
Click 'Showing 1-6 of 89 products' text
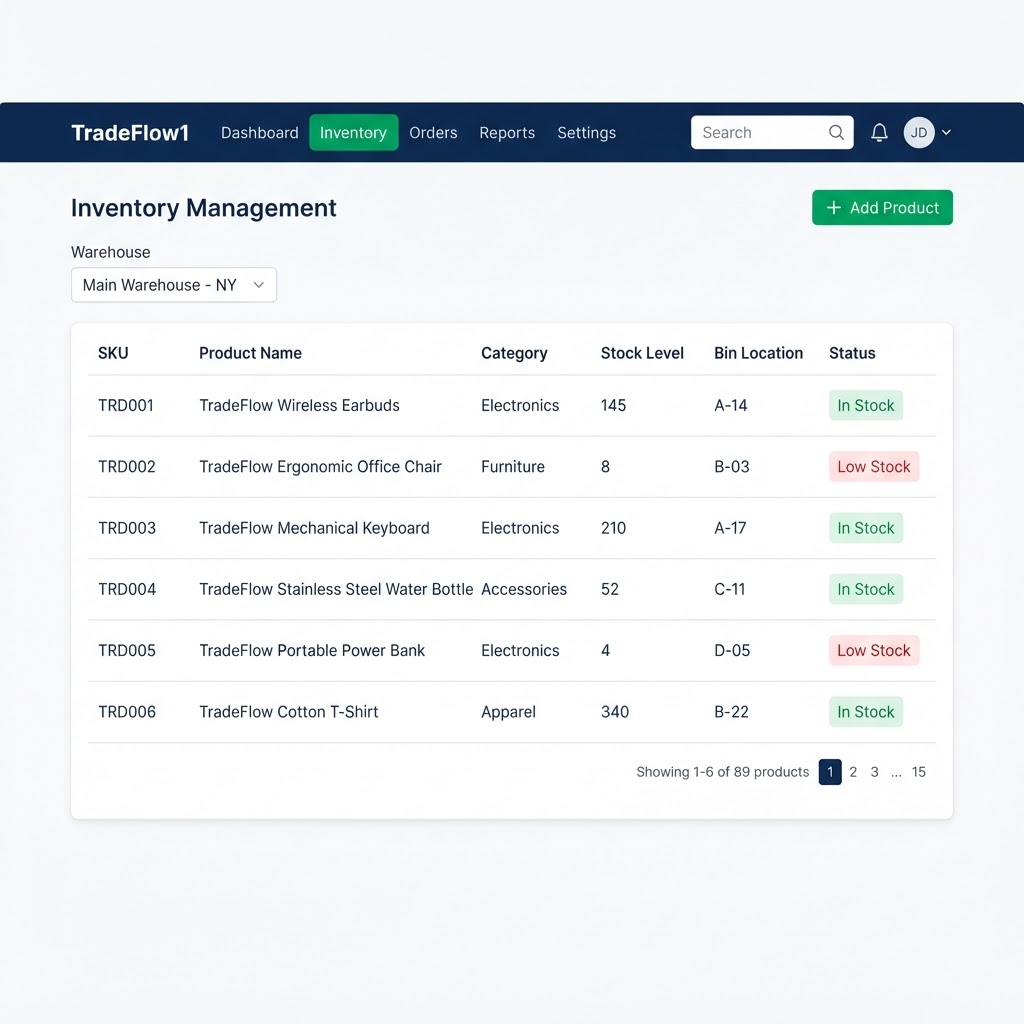722,772
